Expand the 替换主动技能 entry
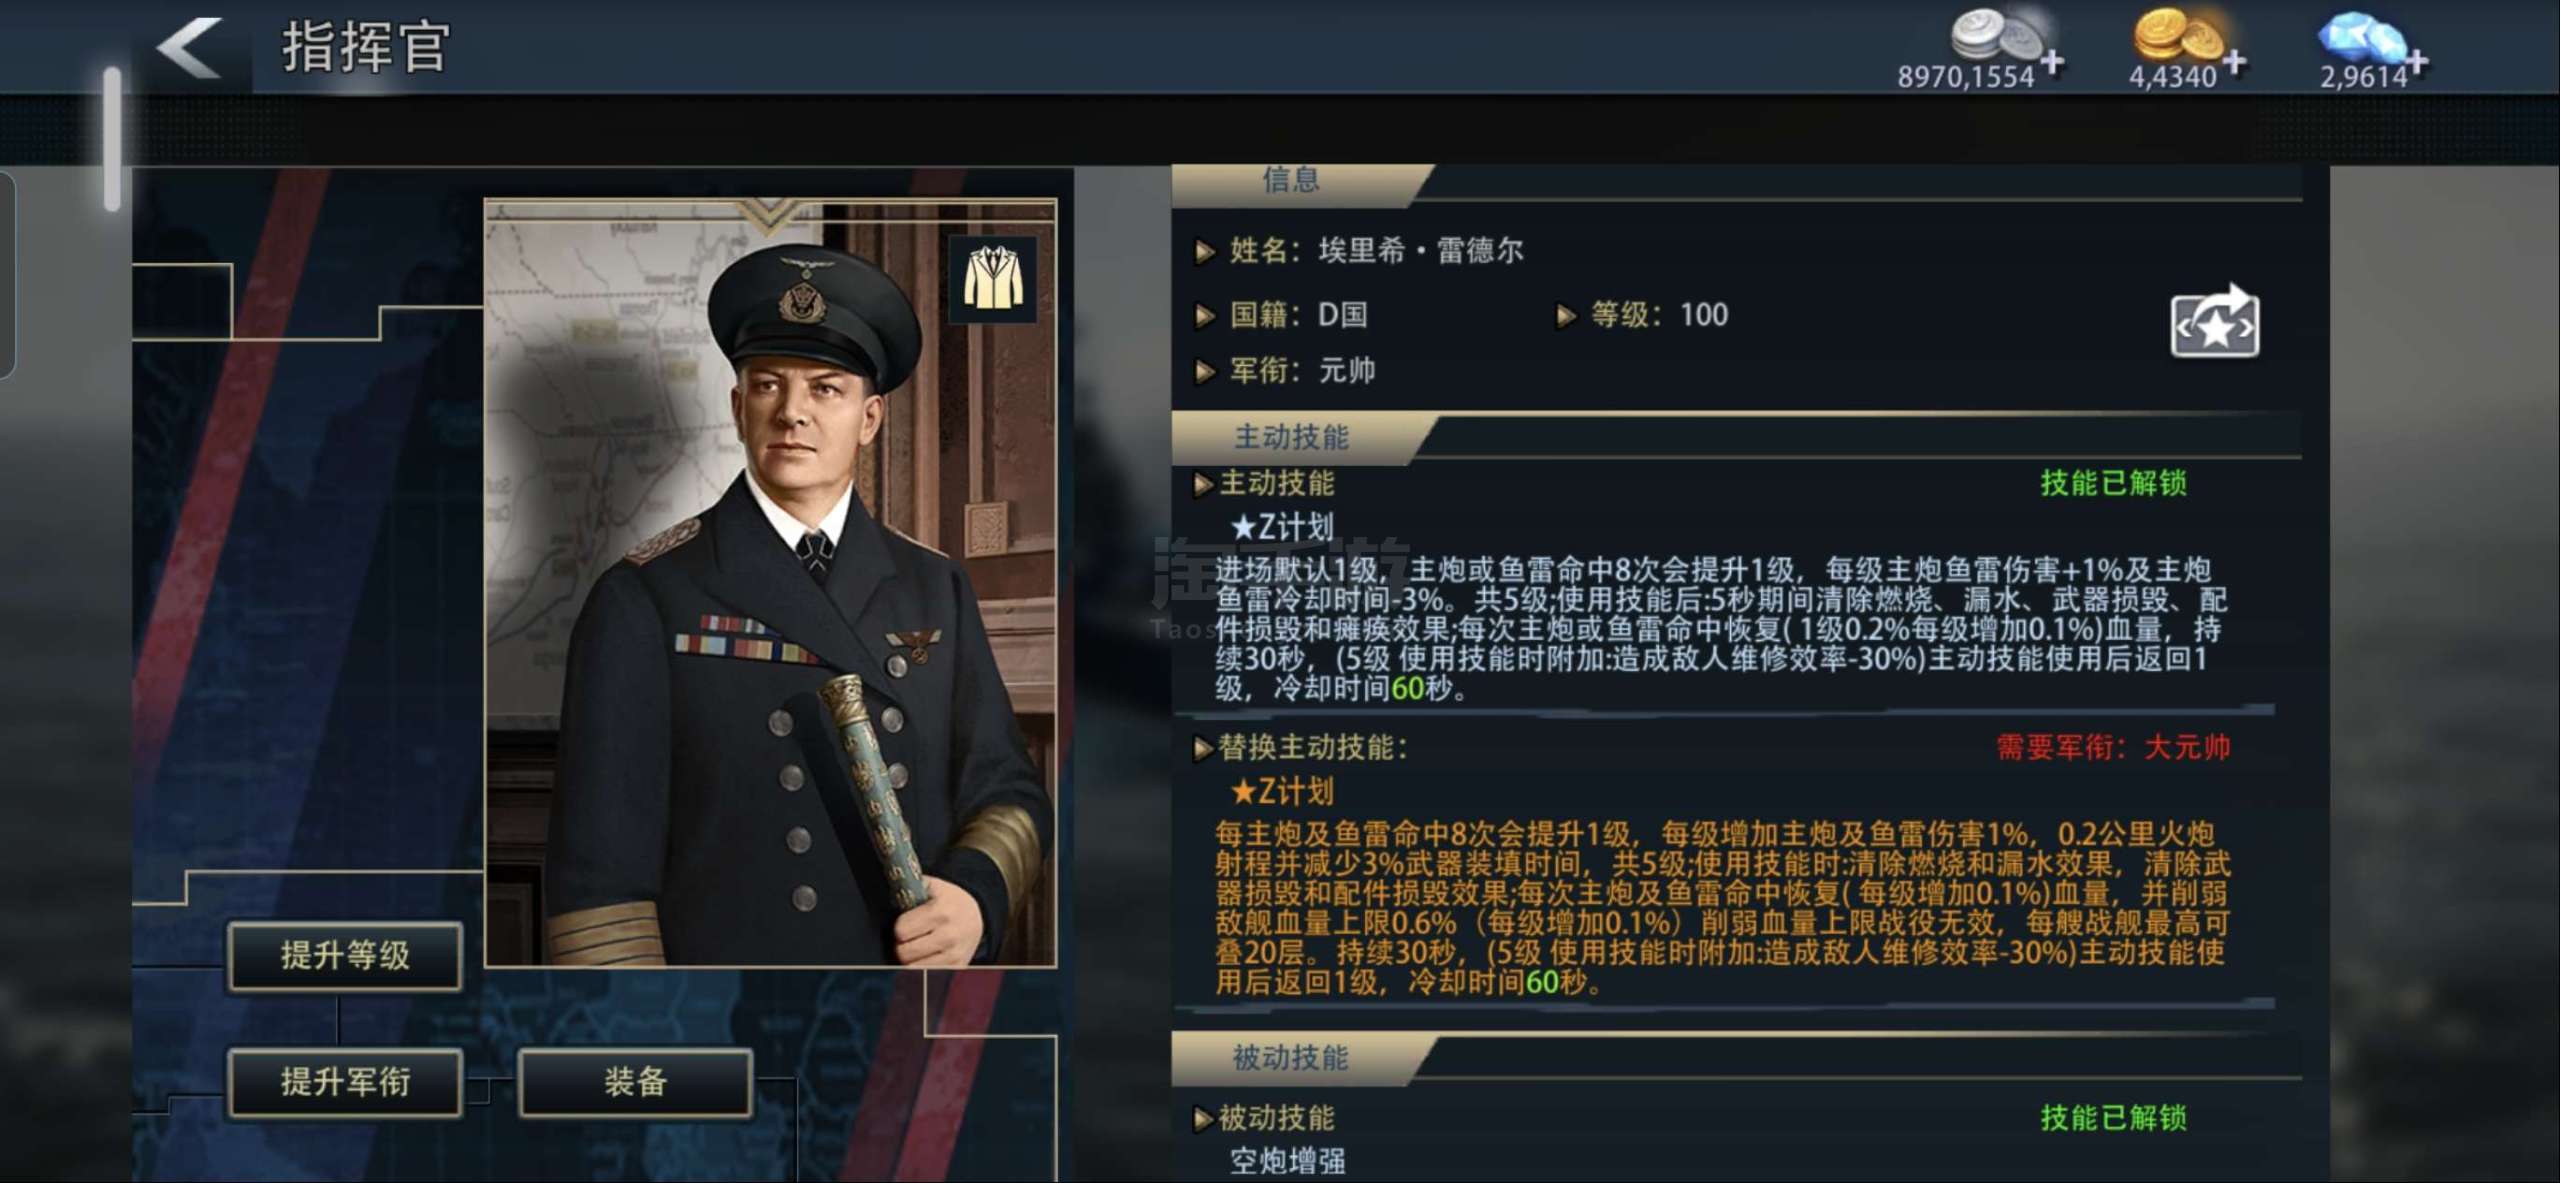Screen dimensions: 2560x1183 point(1301,747)
